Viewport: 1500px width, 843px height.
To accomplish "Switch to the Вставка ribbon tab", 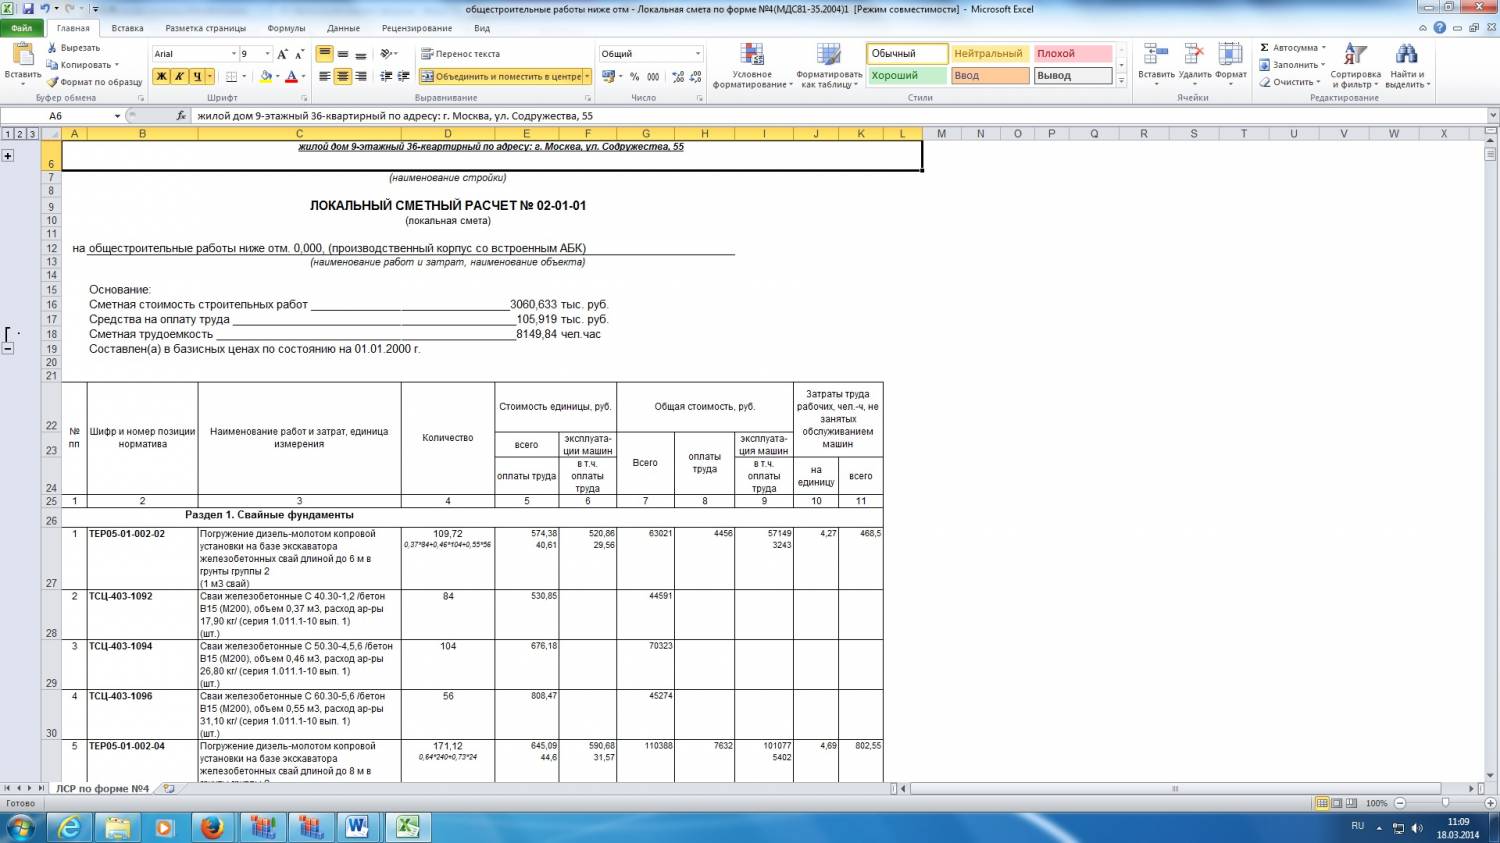I will 127,28.
